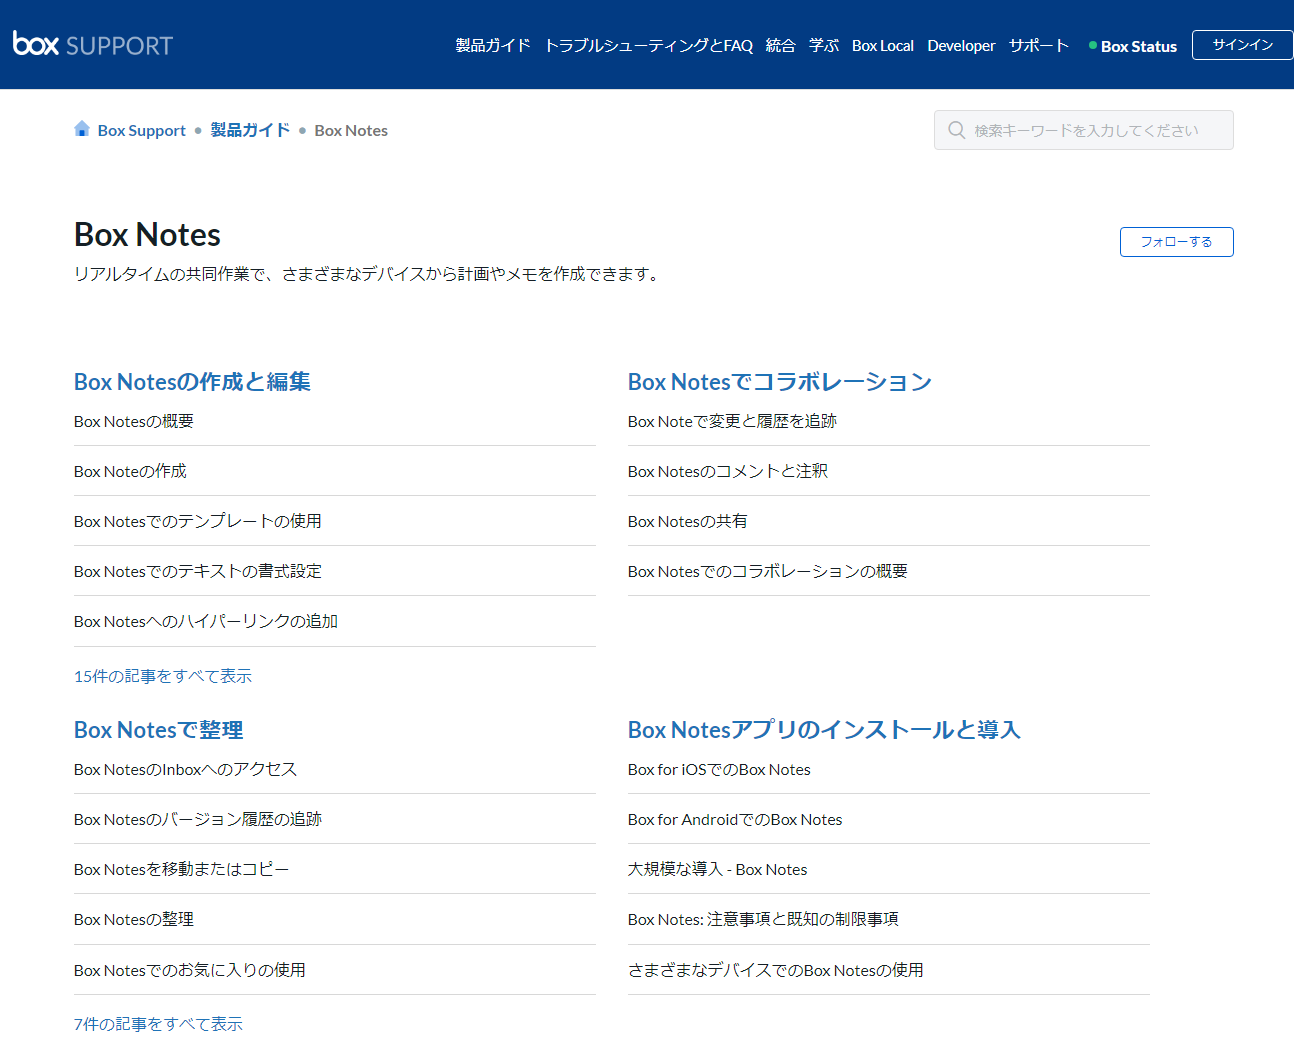Go to 製品ガイド breadcrumb link

tap(250, 130)
